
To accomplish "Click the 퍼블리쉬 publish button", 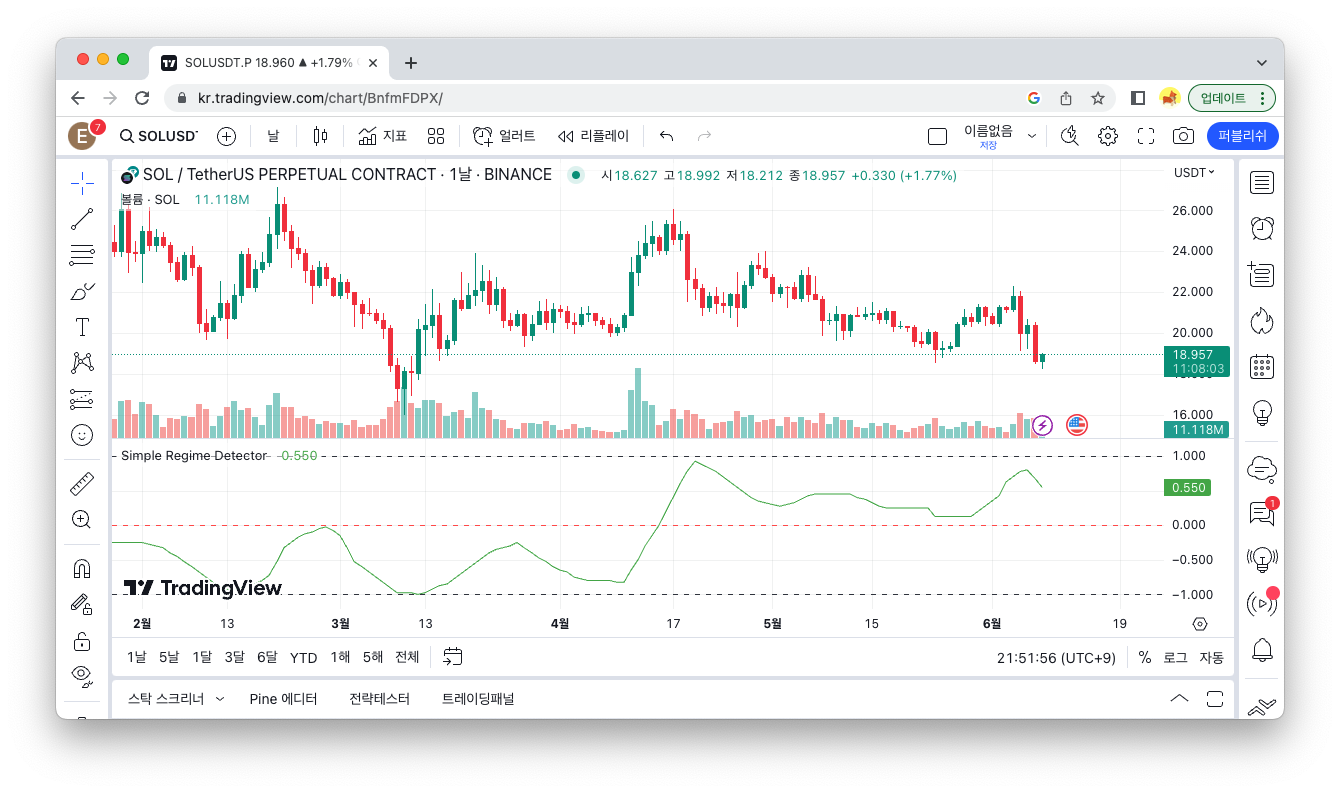I will click(x=1243, y=136).
